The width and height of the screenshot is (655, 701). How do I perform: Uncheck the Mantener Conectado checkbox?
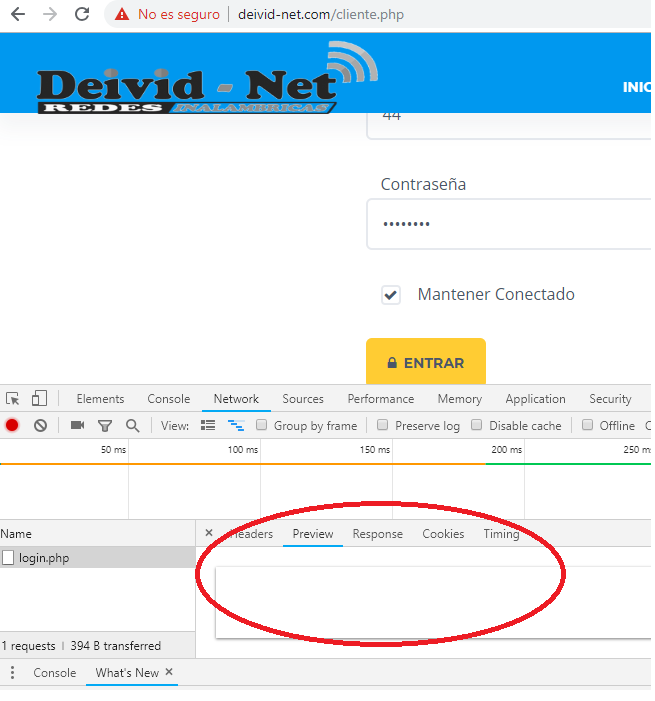(391, 295)
